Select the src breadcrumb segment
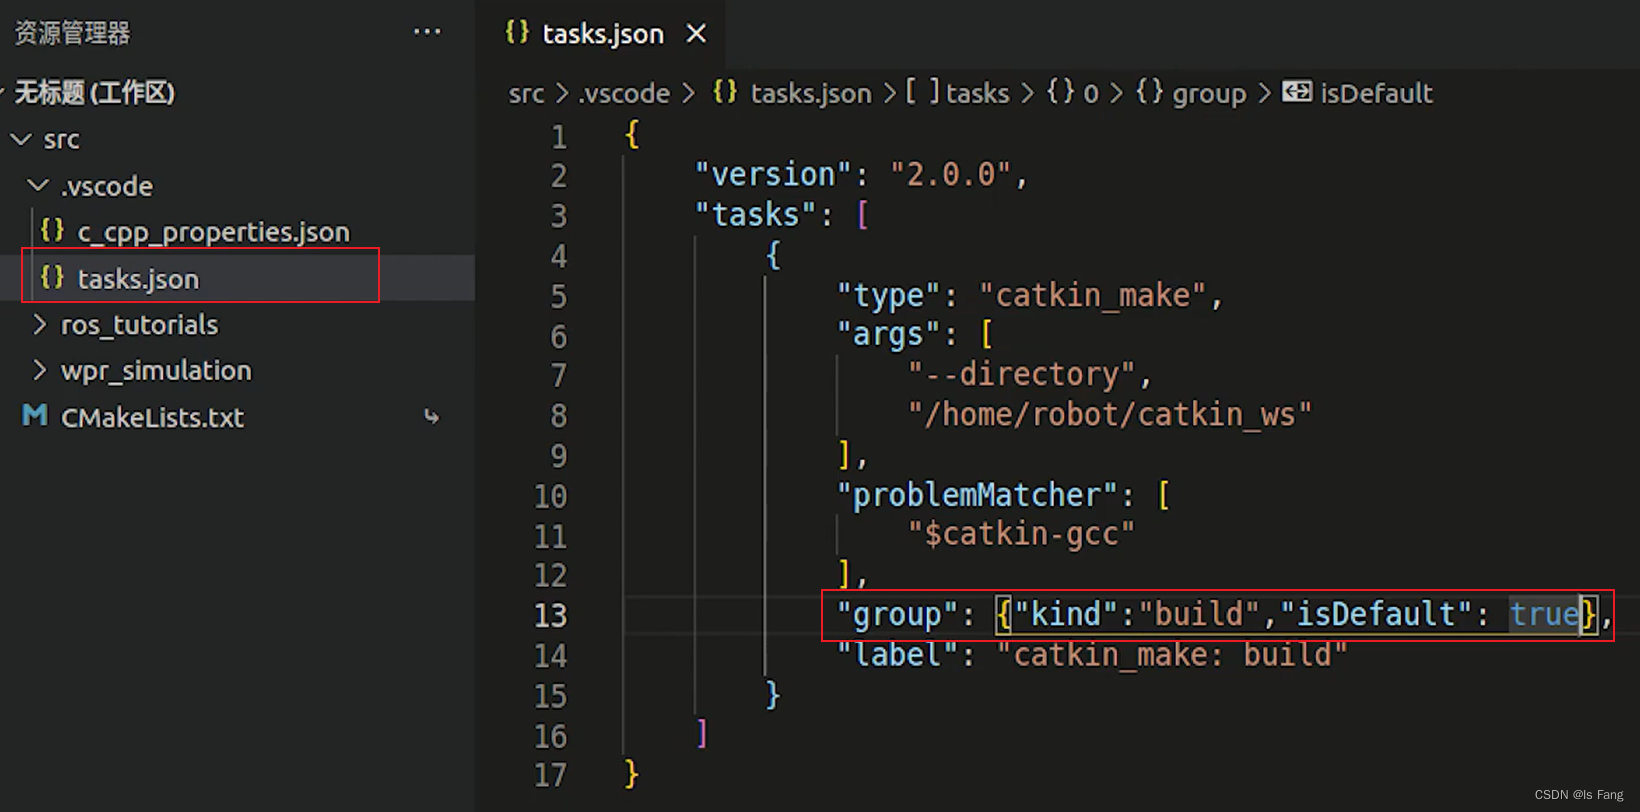 pyautogui.click(x=526, y=93)
